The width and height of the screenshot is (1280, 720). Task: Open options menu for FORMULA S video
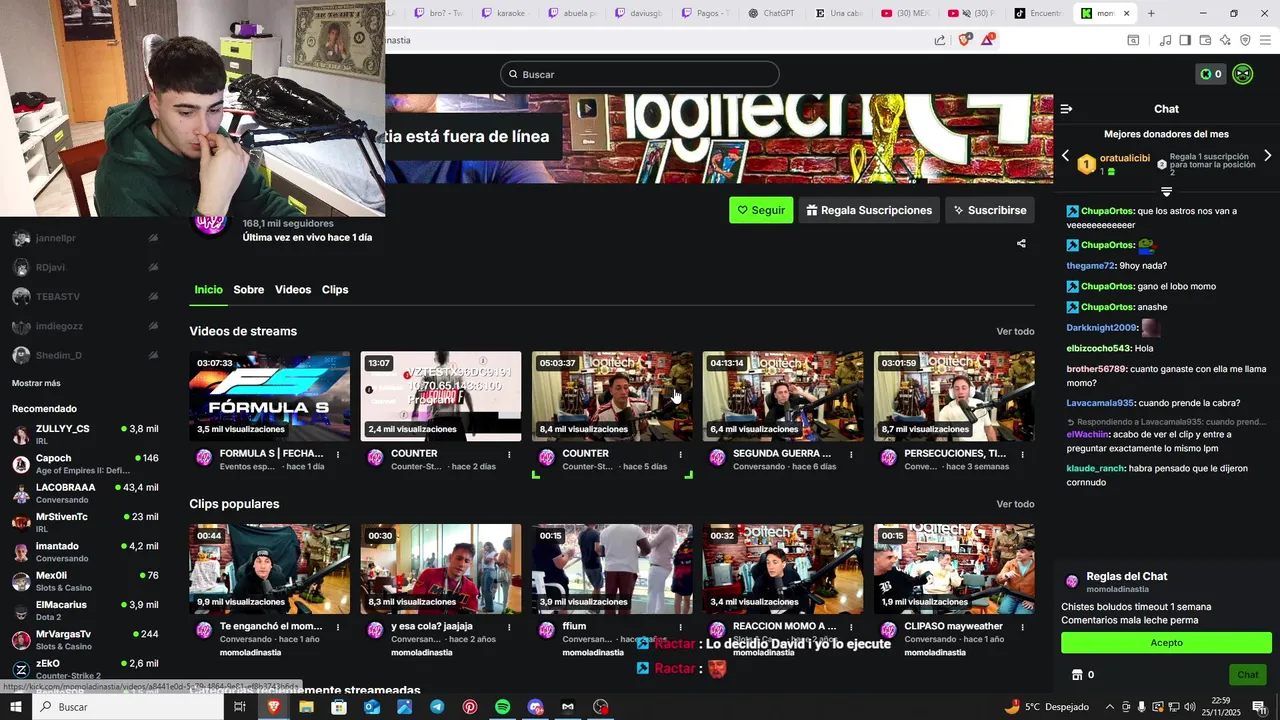(x=338, y=454)
